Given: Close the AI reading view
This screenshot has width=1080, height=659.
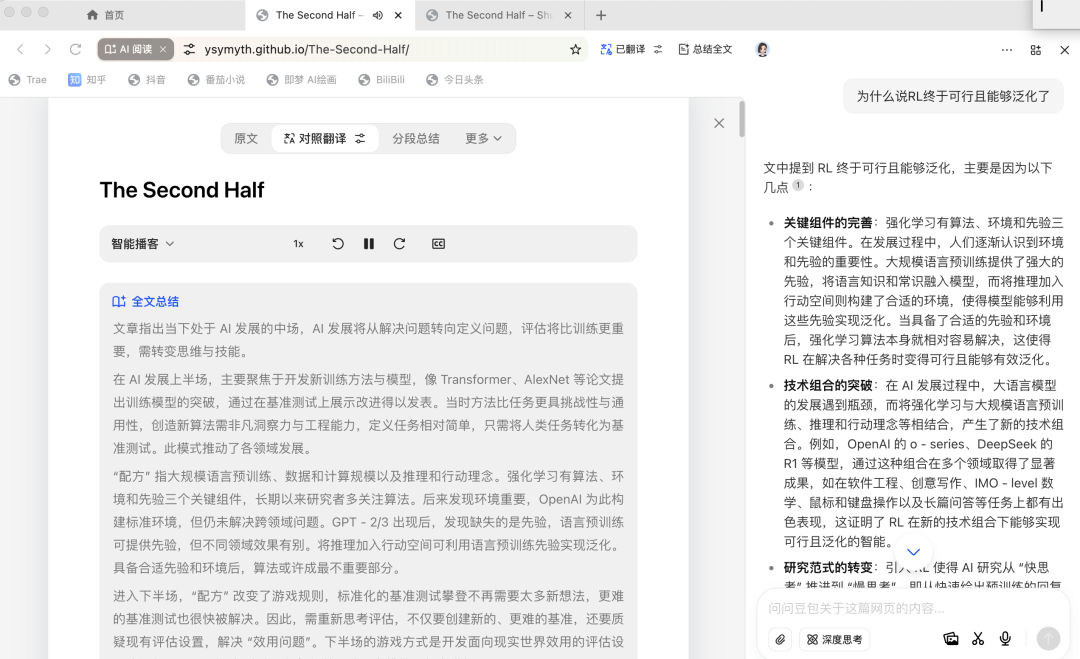Looking at the screenshot, I should pyautogui.click(x=719, y=123).
